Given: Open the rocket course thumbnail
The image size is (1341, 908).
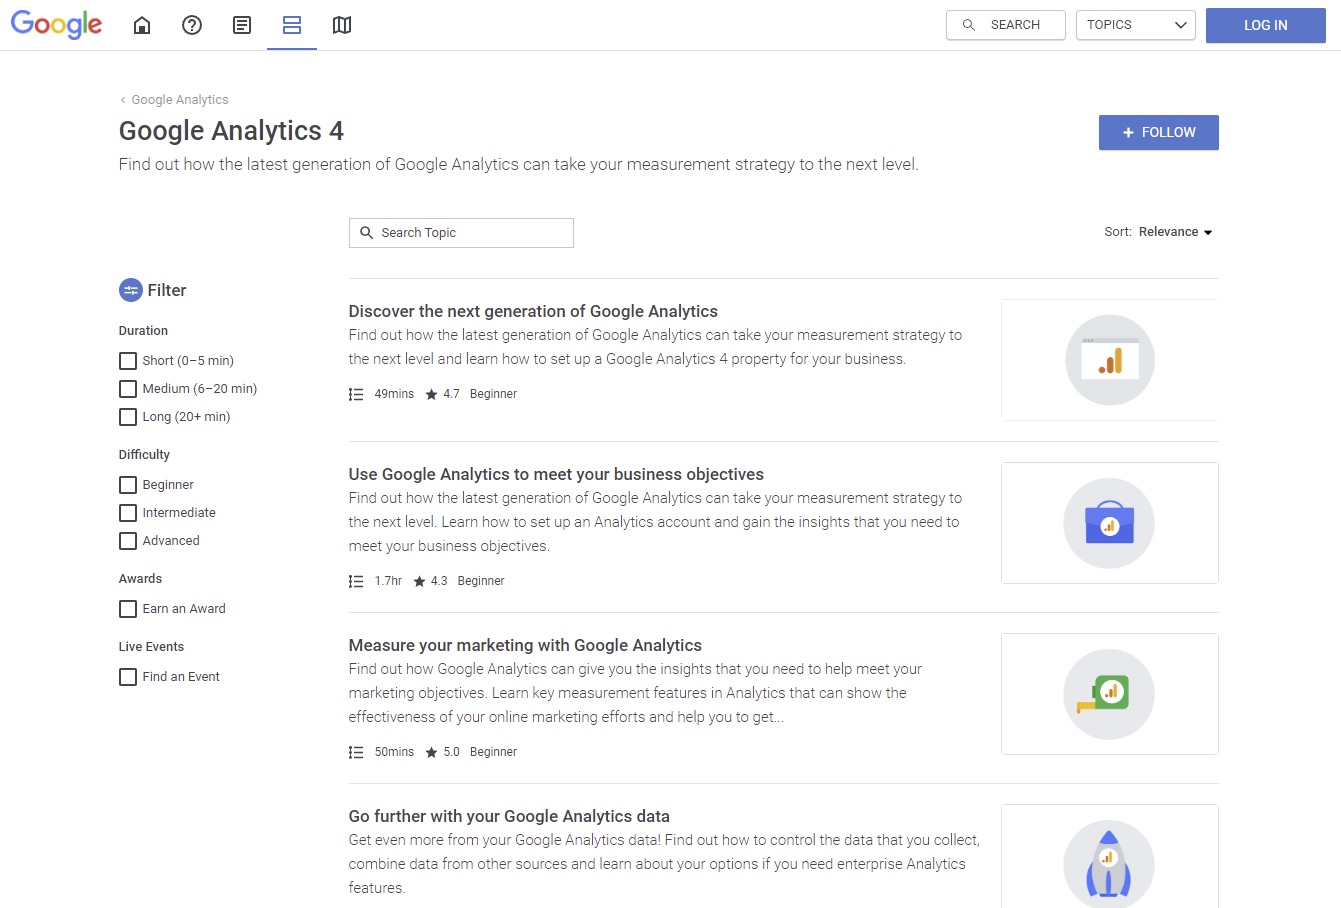Looking at the screenshot, I should pos(1110,856).
